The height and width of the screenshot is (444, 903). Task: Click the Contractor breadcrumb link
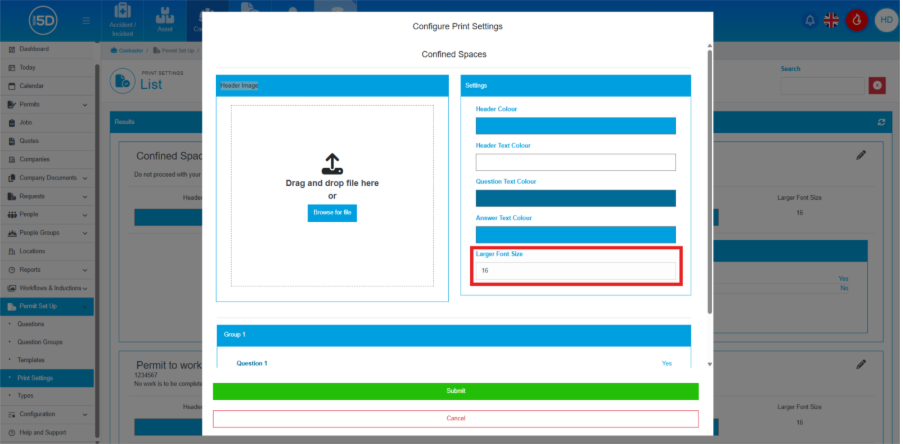click(x=127, y=51)
